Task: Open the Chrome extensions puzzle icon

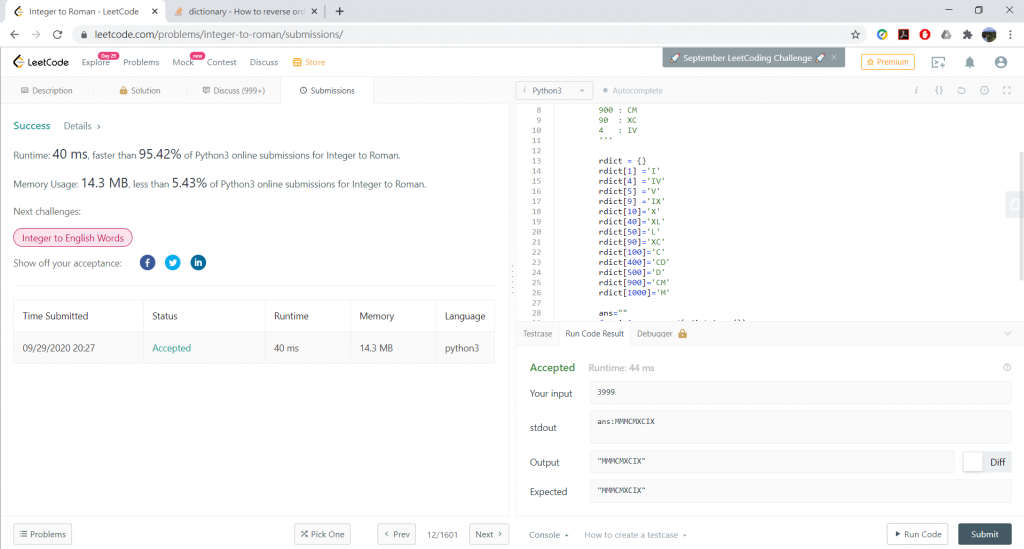Action: coord(967,35)
